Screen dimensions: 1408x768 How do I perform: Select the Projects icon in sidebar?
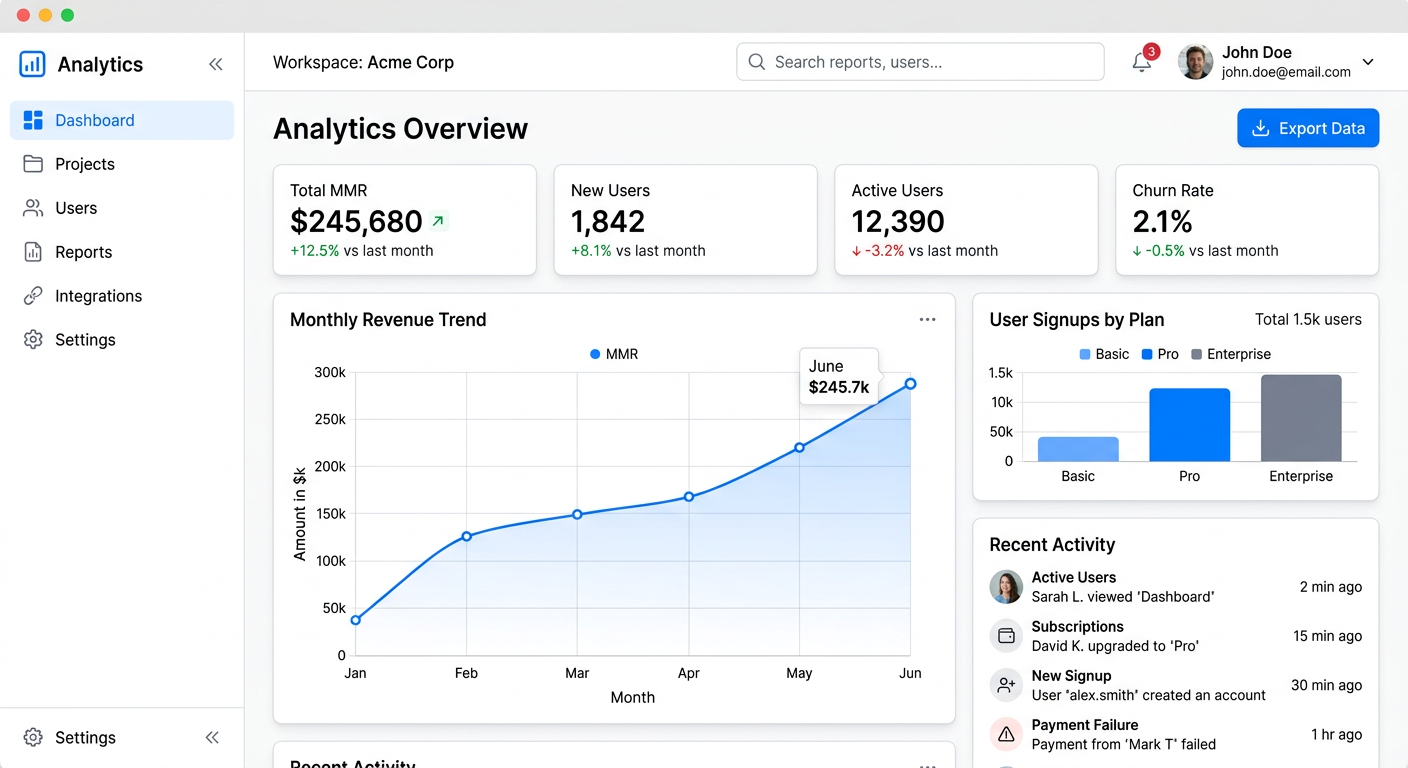coord(32,164)
